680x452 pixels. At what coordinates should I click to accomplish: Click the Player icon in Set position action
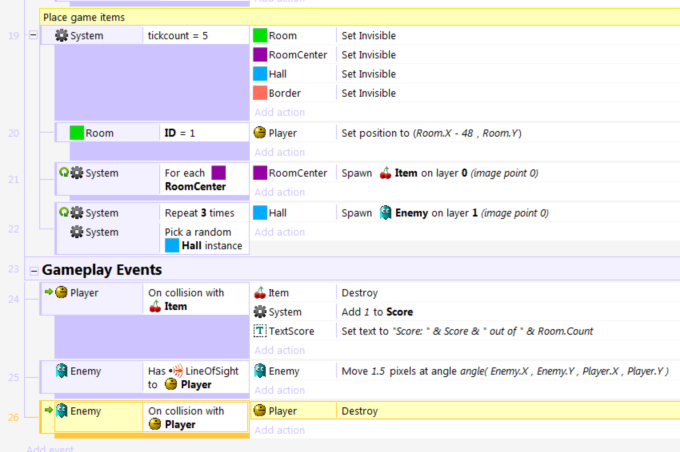pos(260,132)
